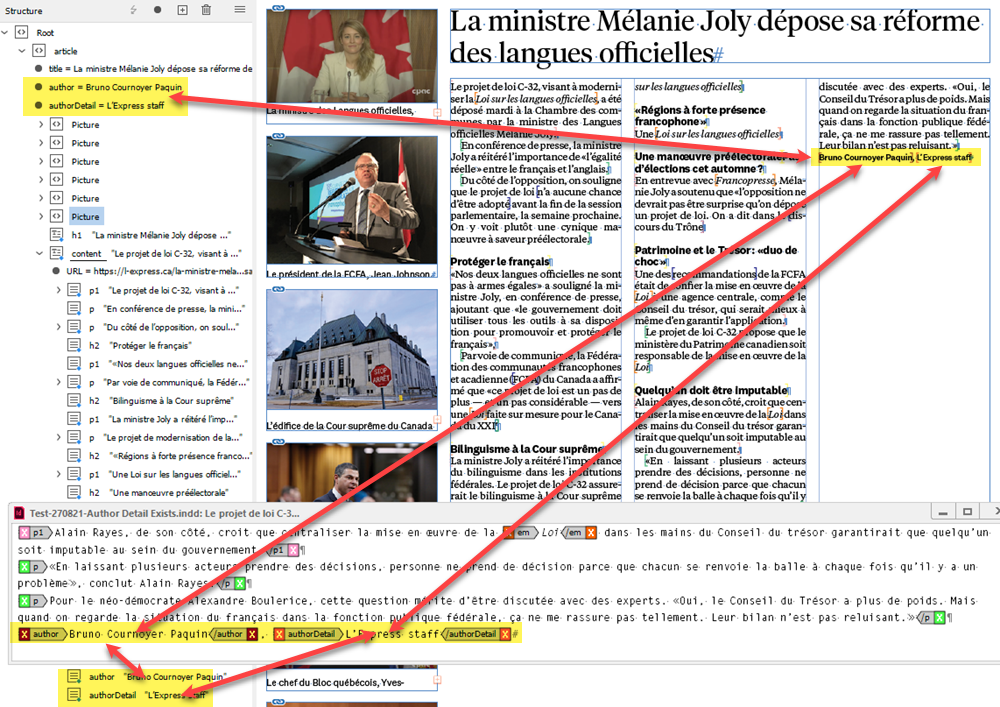
Task: Collapse the Root element chevron
Action: [x=5, y=32]
